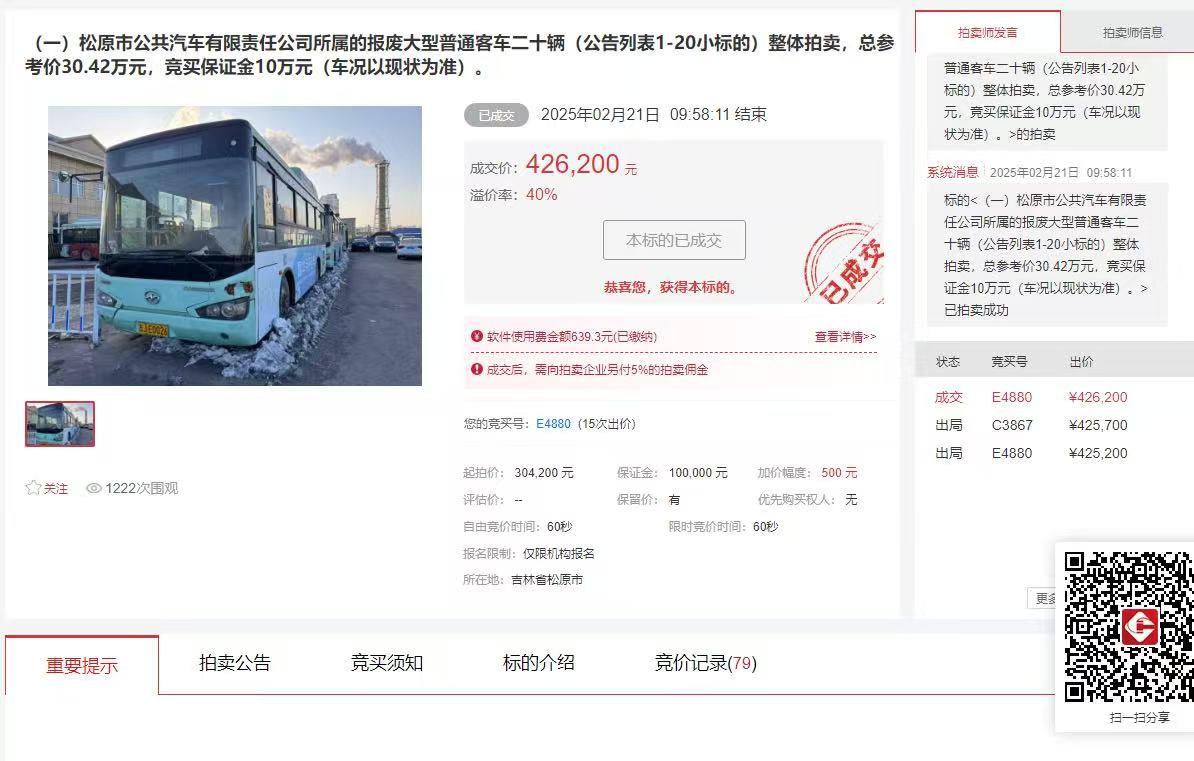Click the gray 已成交 status badge
This screenshot has height=761, width=1194.
496,115
